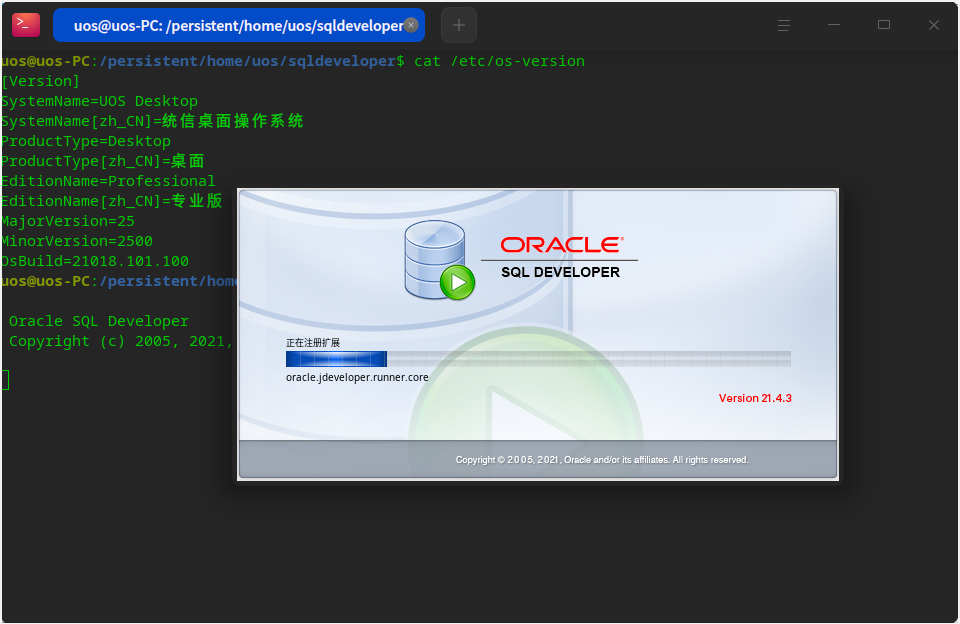Click 'oracle.jdeveloper.runner.core' status text
Image resolution: width=960 pixels, height=624 pixels.
tap(357, 377)
